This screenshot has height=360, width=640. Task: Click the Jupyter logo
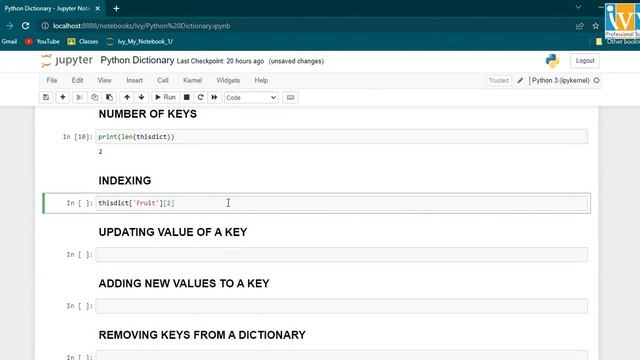[x=67, y=60]
